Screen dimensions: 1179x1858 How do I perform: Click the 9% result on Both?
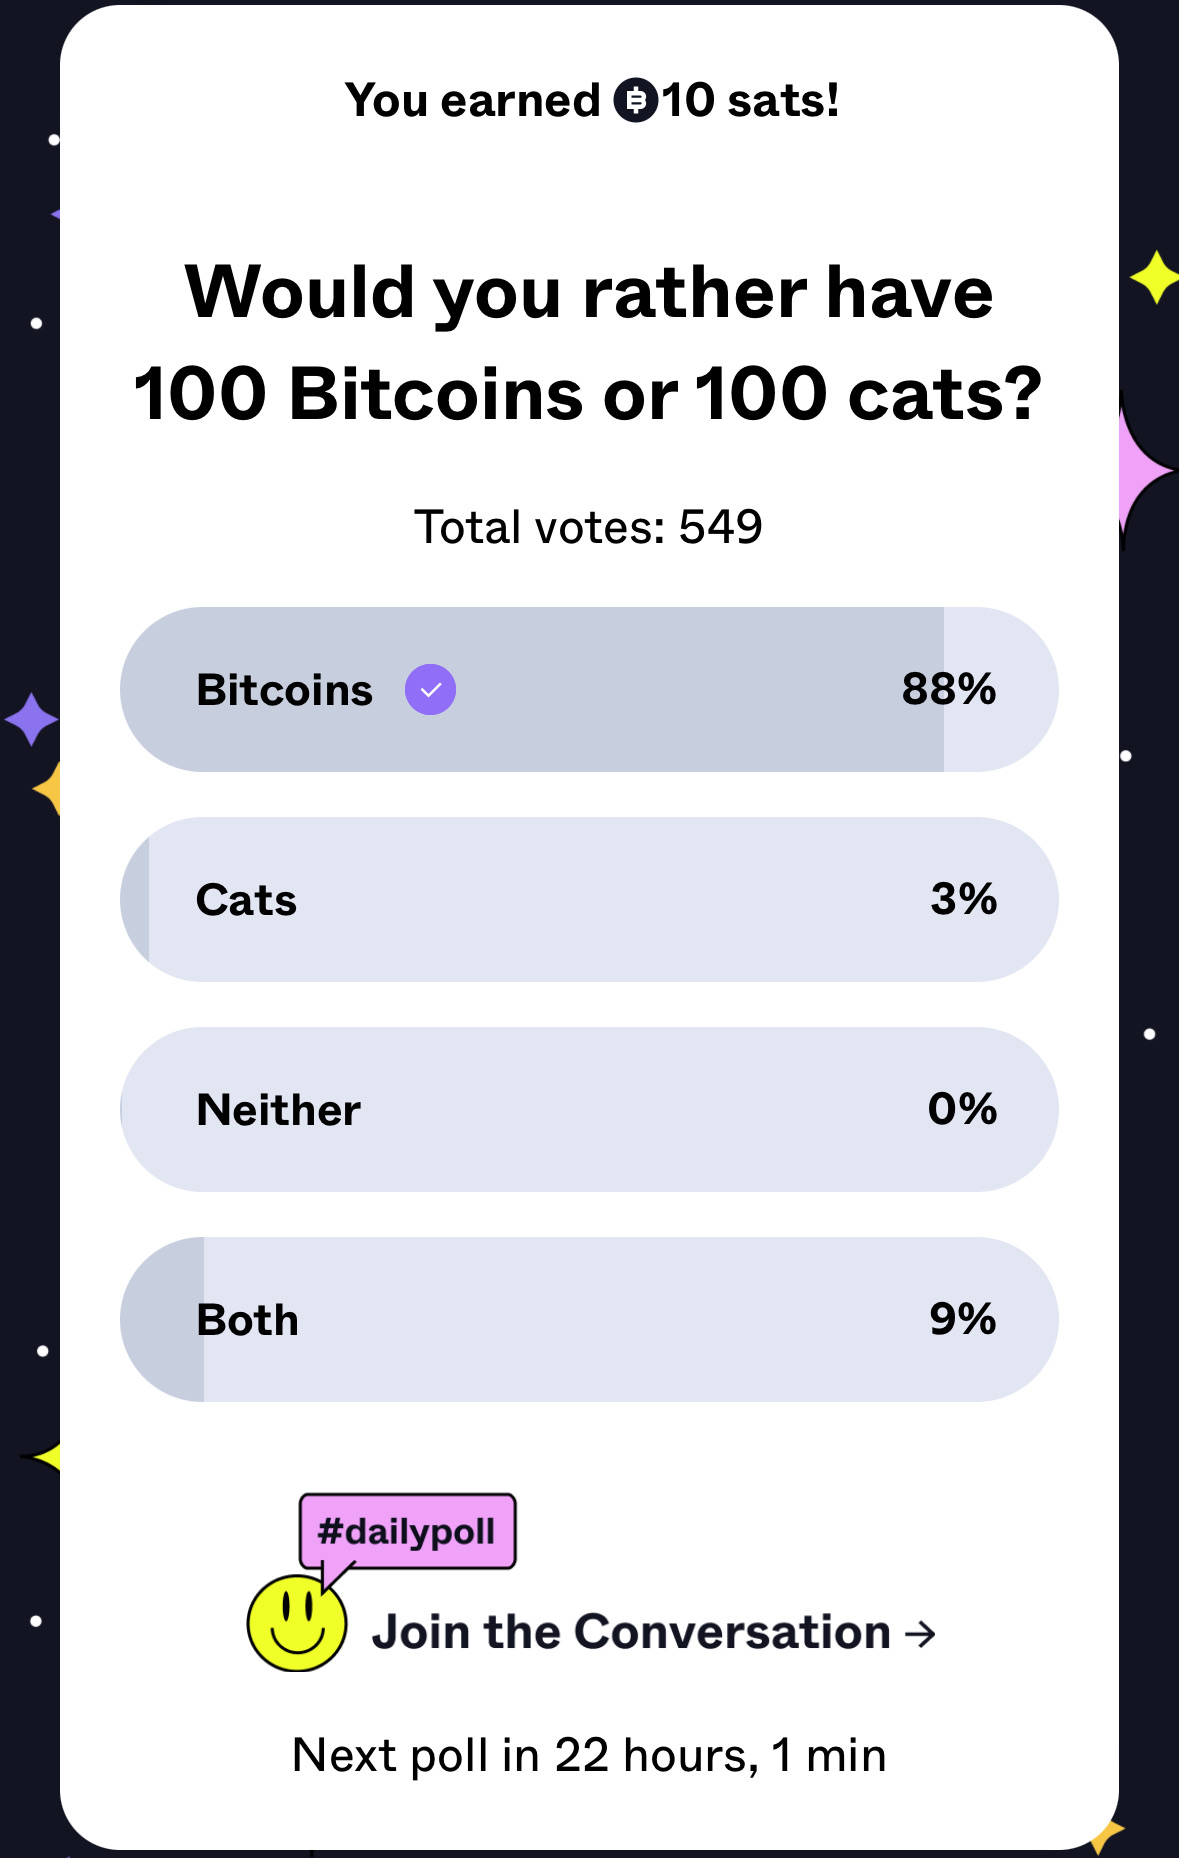[x=962, y=1319]
